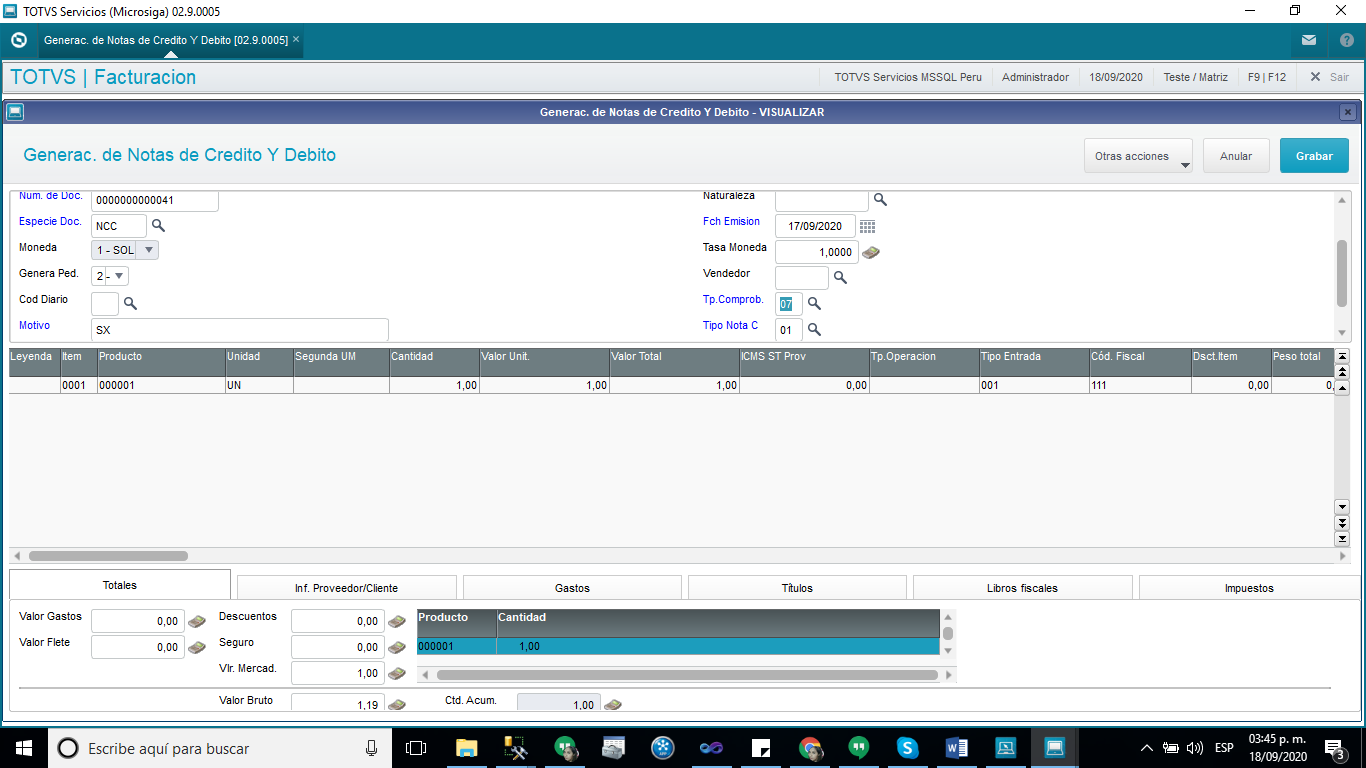The height and width of the screenshot is (768, 1366).
Task: Open lookup search for Vendedor field
Action: click(x=840, y=277)
